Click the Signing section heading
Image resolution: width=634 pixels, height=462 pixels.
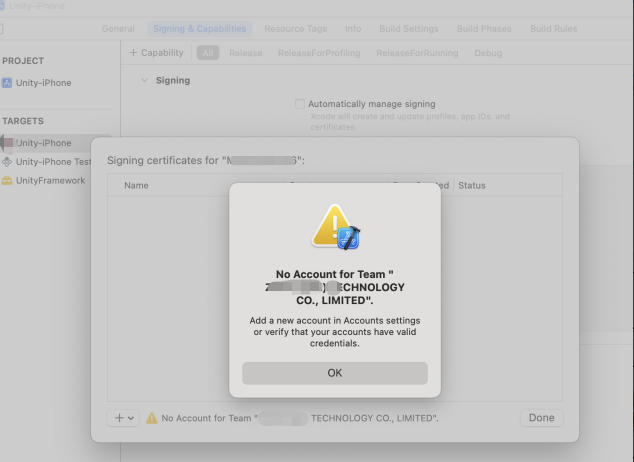(173, 80)
